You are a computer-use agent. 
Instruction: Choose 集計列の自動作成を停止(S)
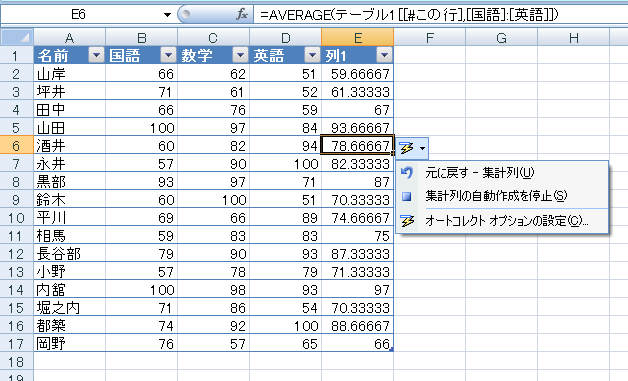502,196
